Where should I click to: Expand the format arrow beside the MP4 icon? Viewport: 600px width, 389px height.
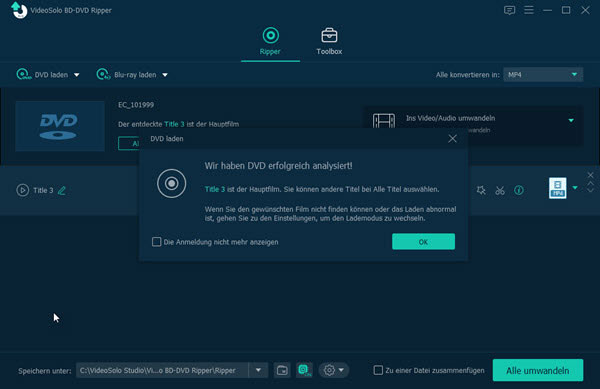pyautogui.click(x=575, y=188)
